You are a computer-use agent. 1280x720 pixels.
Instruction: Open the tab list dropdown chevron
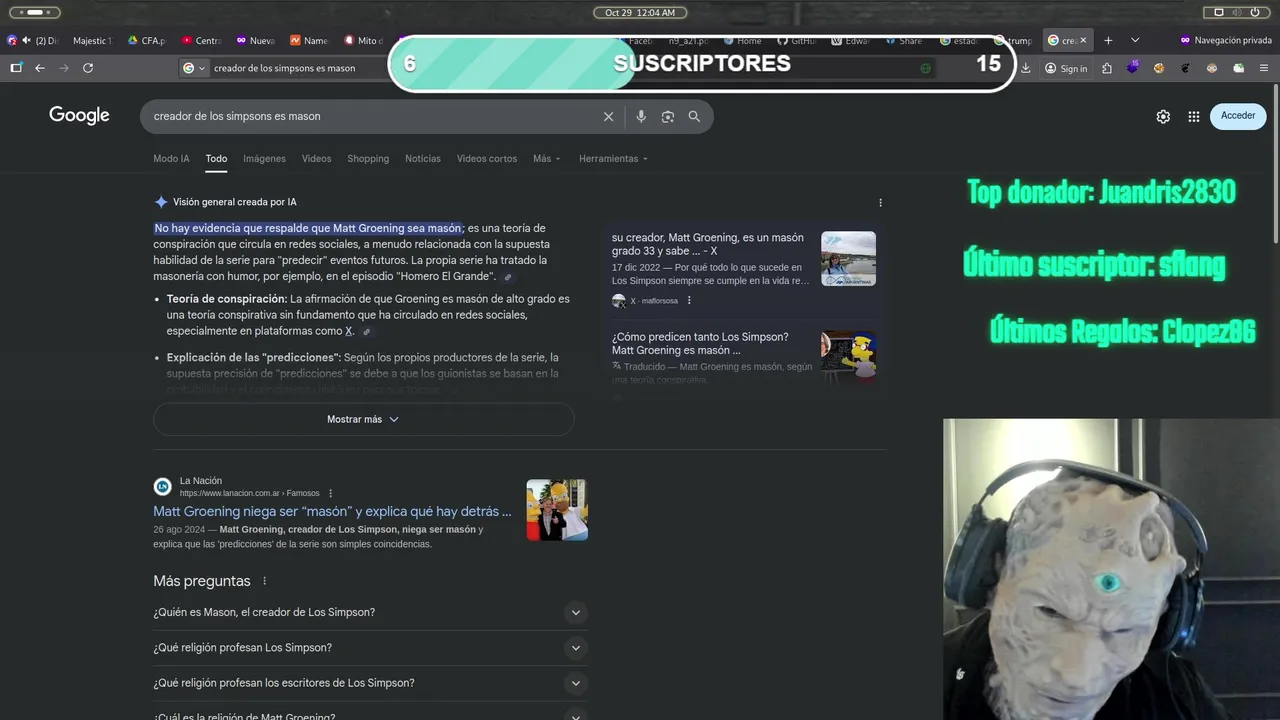pyautogui.click(x=1135, y=40)
